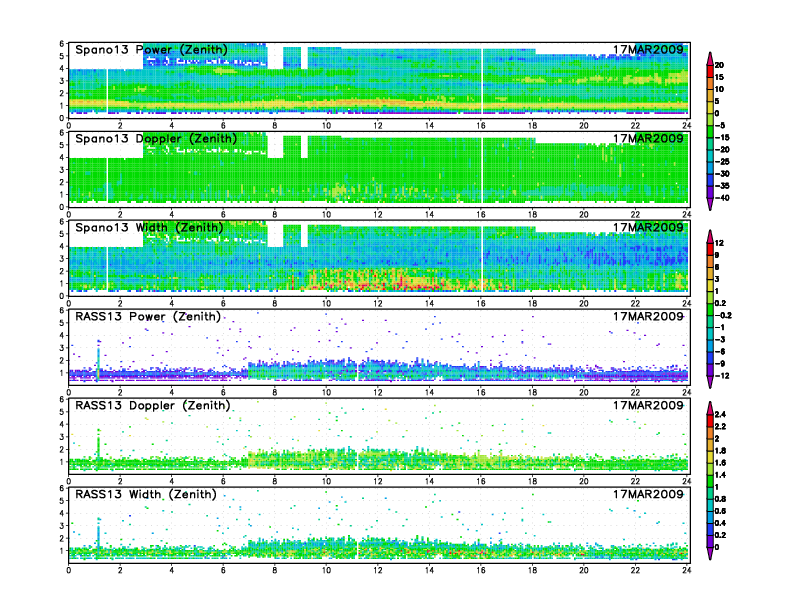Click the 12 label on the middle colorbar
Viewport: 792px width, 612px height.
coord(719,243)
